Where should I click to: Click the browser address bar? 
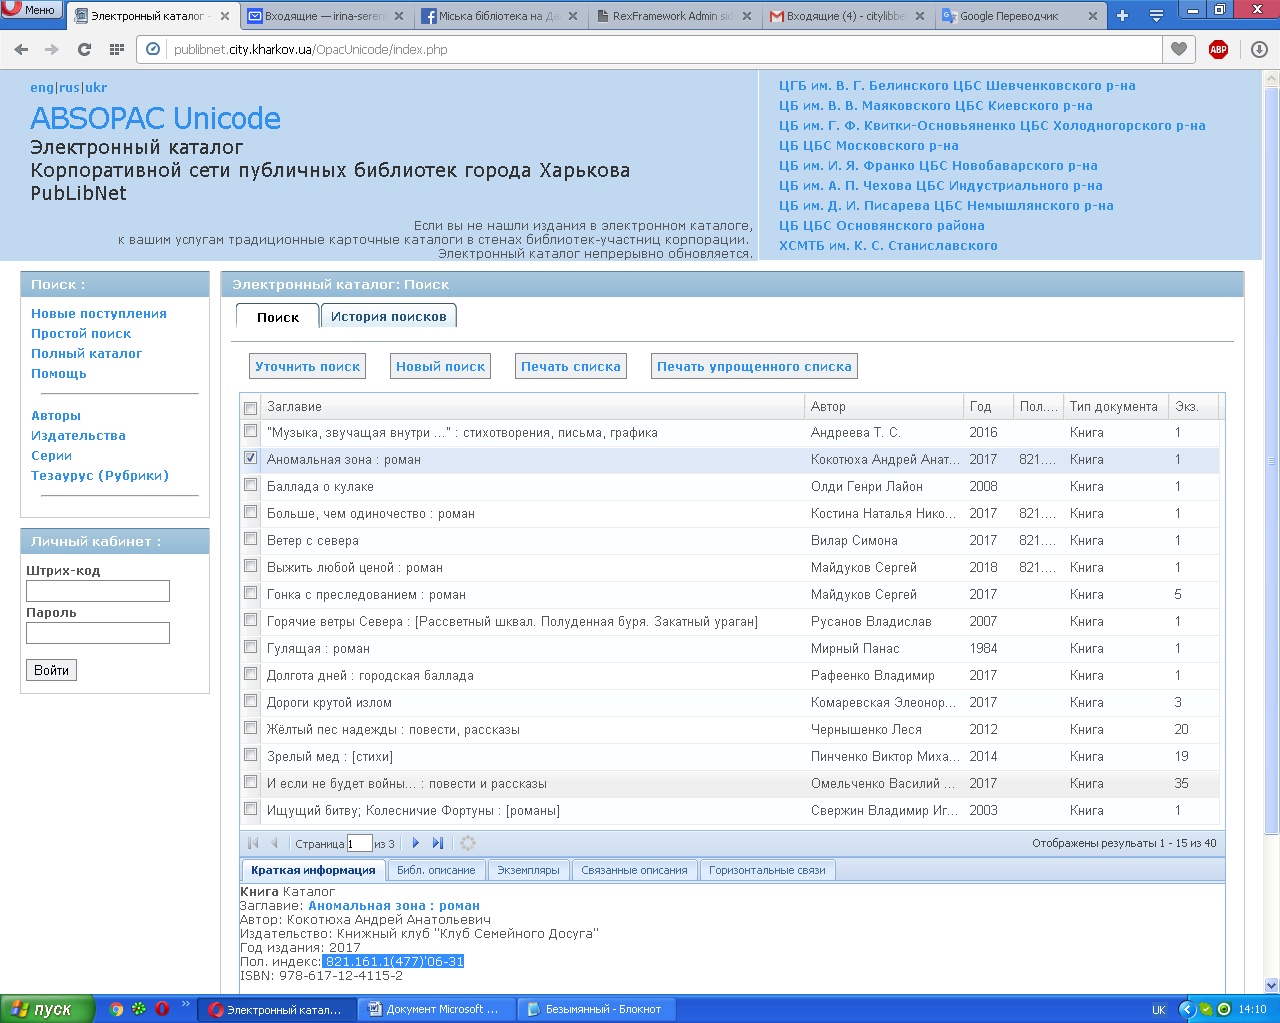click(650, 49)
